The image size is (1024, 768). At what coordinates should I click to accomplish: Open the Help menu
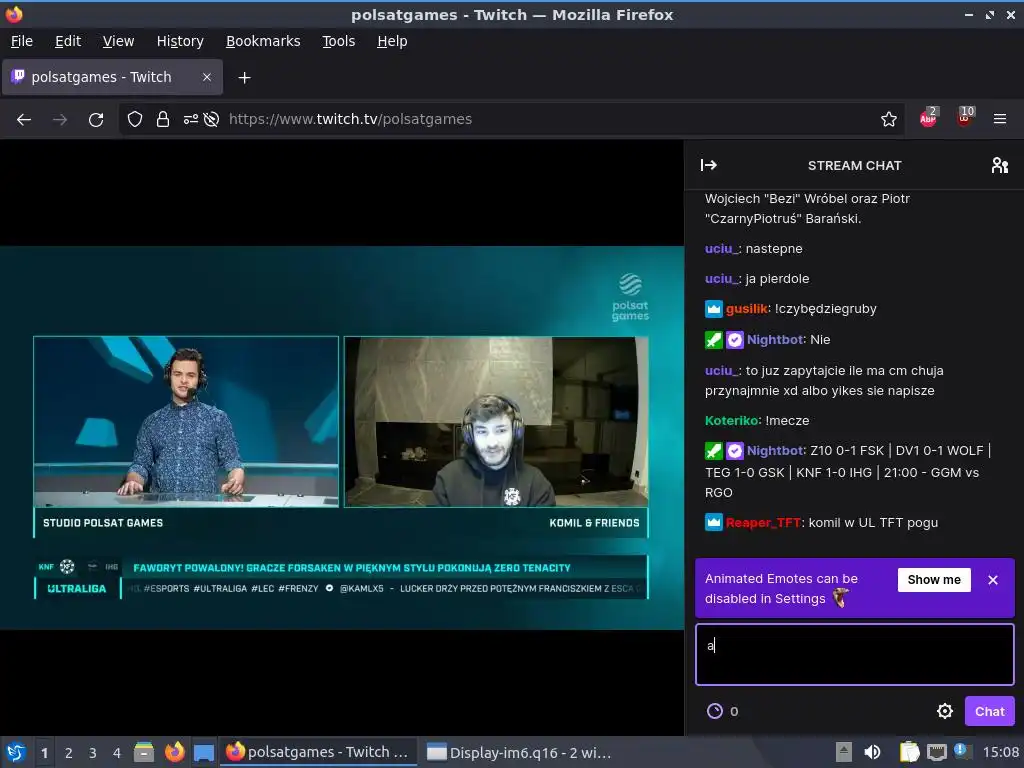tap(392, 41)
